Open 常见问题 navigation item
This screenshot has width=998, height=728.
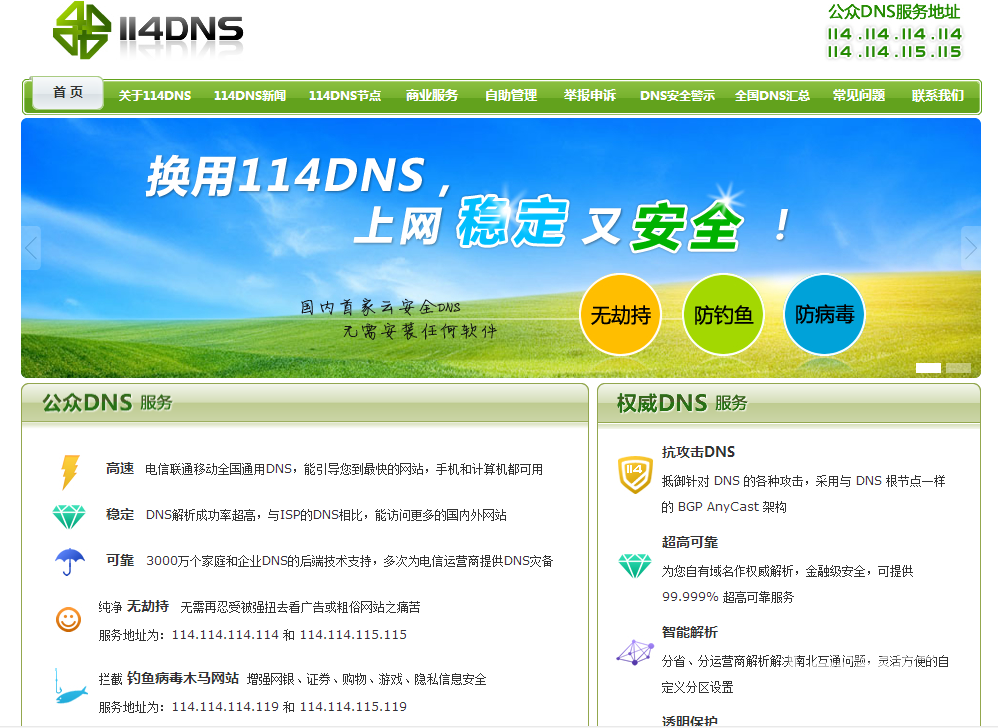coord(859,95)
